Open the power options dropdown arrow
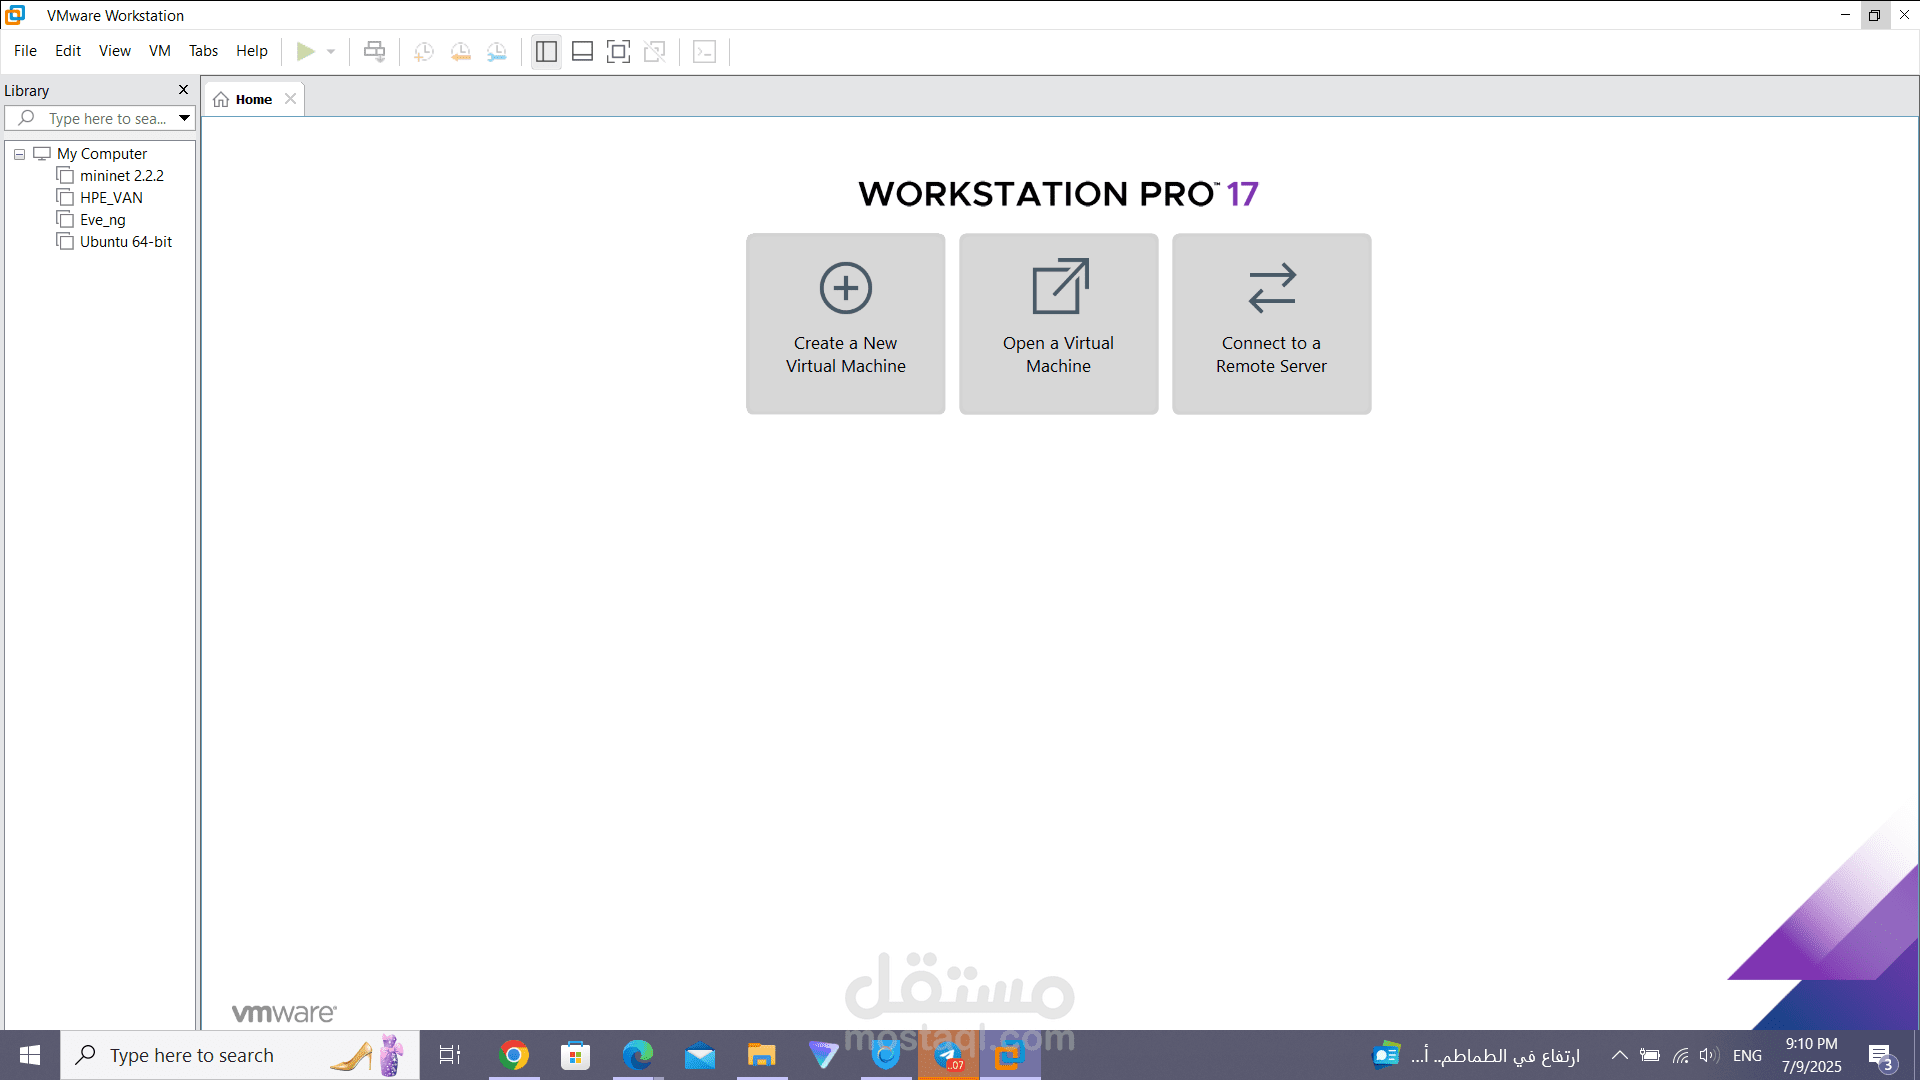This screenshot has width=1920, height=1080. tap(331, 51)
